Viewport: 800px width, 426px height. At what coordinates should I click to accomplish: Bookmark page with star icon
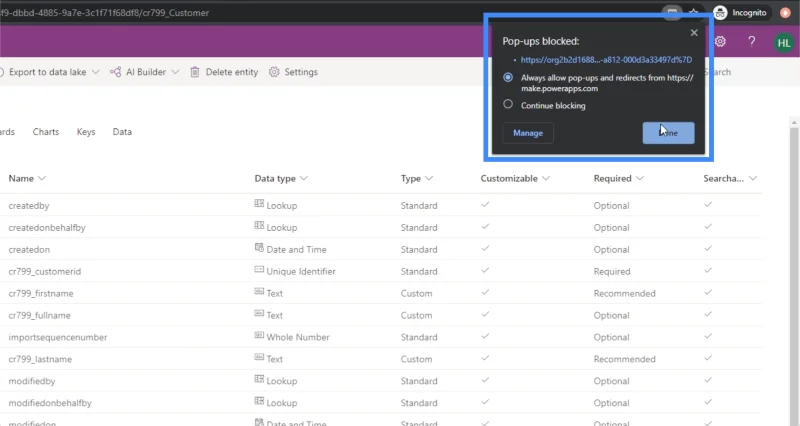[x=694, y=12]
